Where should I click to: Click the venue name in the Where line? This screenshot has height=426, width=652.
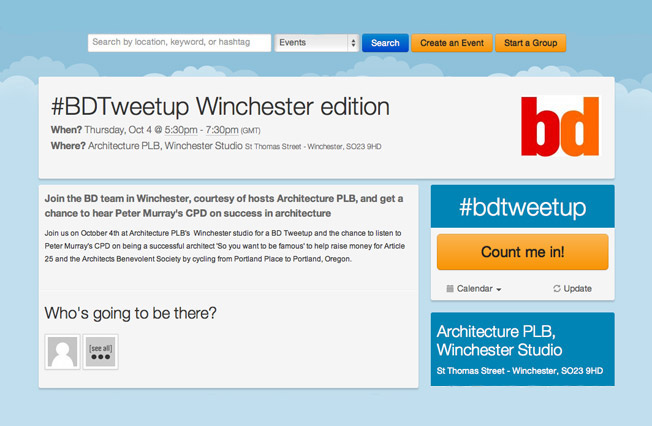click(165, 146)
